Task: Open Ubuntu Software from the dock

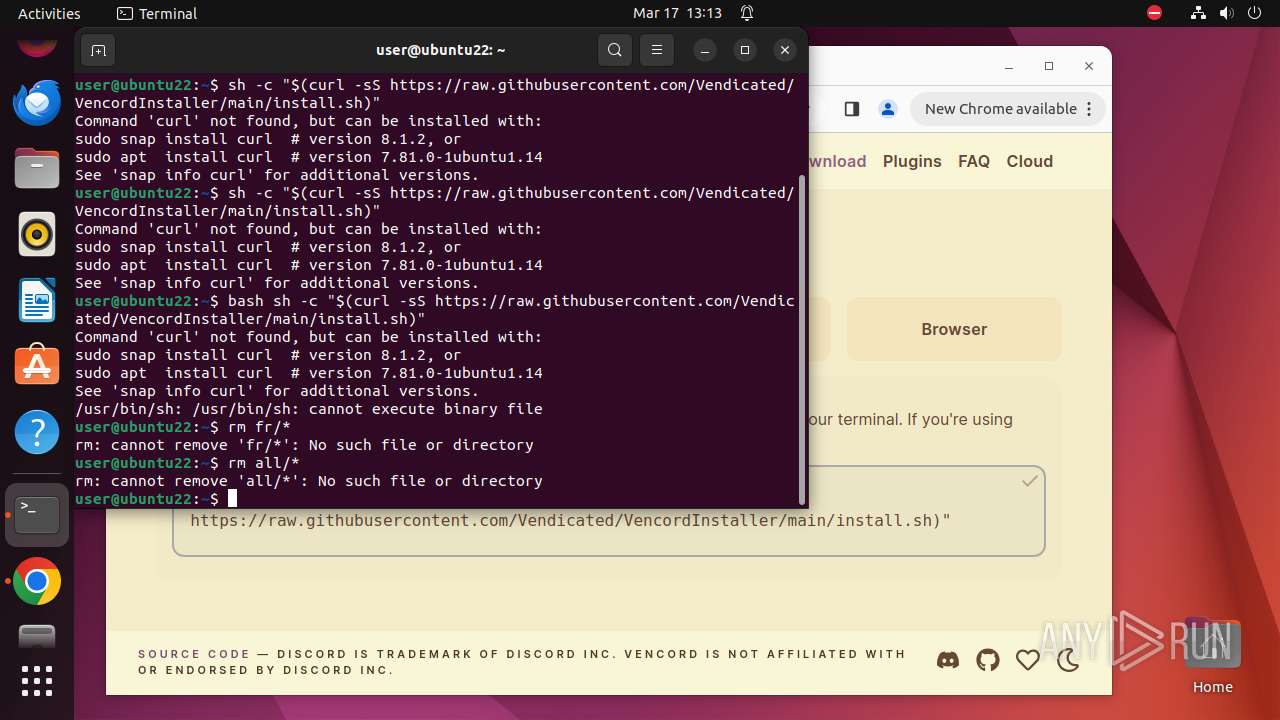Action: click(37, 366)
